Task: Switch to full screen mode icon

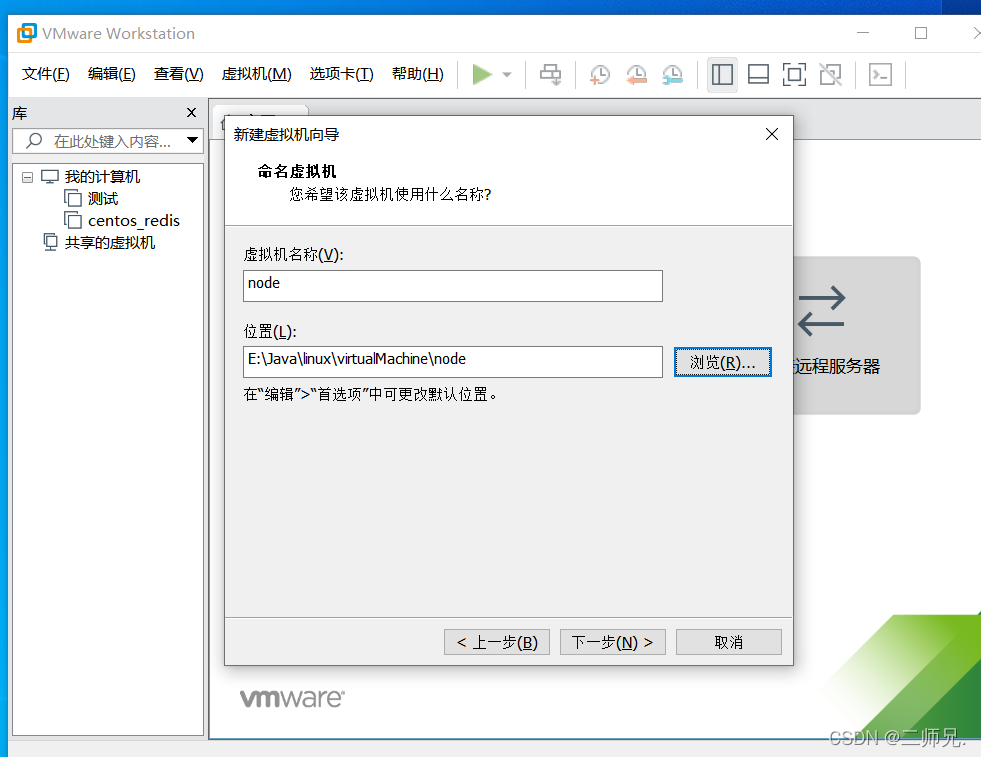Action: coord(794,74)
